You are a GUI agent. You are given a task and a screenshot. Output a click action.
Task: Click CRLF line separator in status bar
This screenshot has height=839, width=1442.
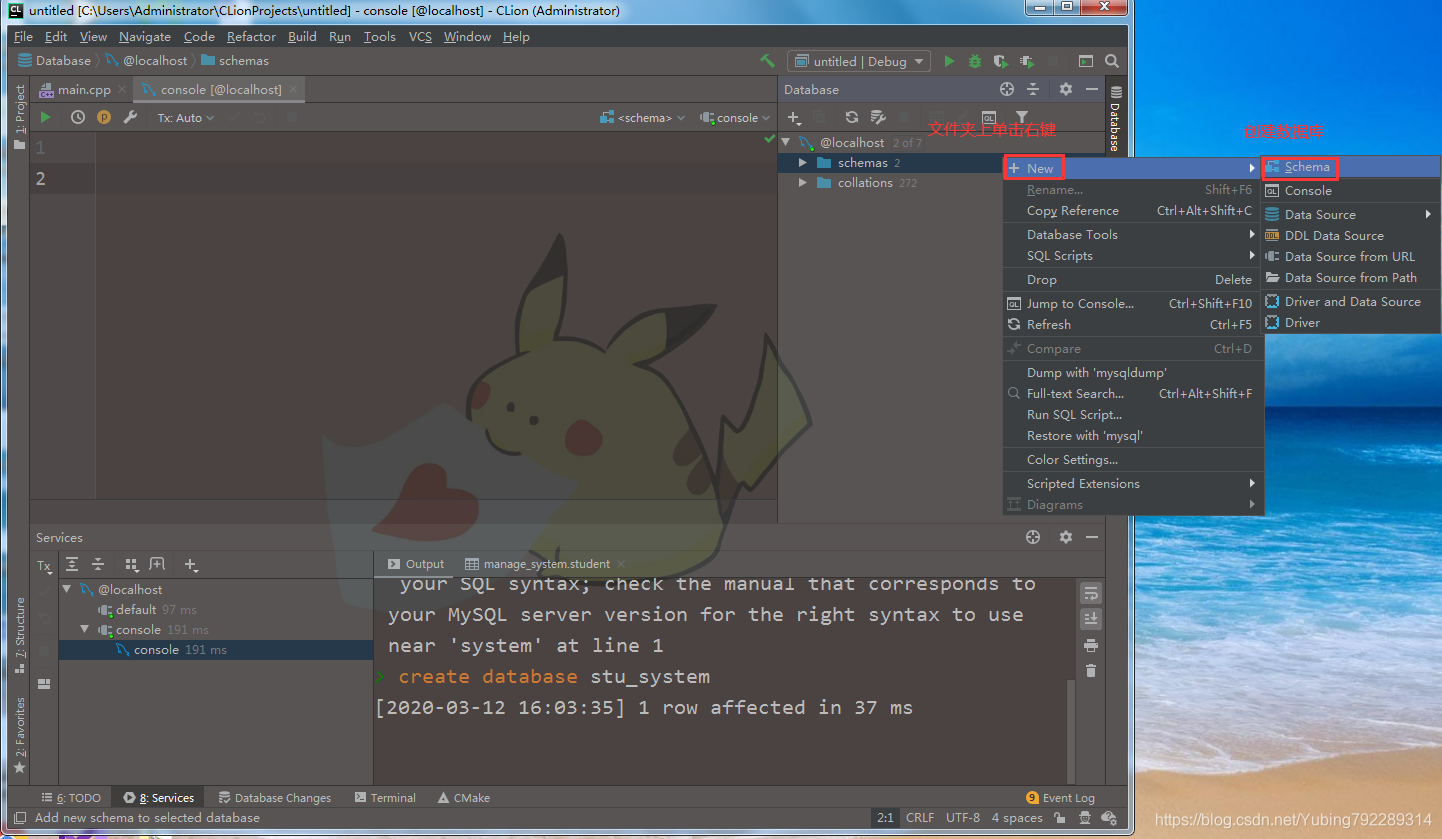920,818
